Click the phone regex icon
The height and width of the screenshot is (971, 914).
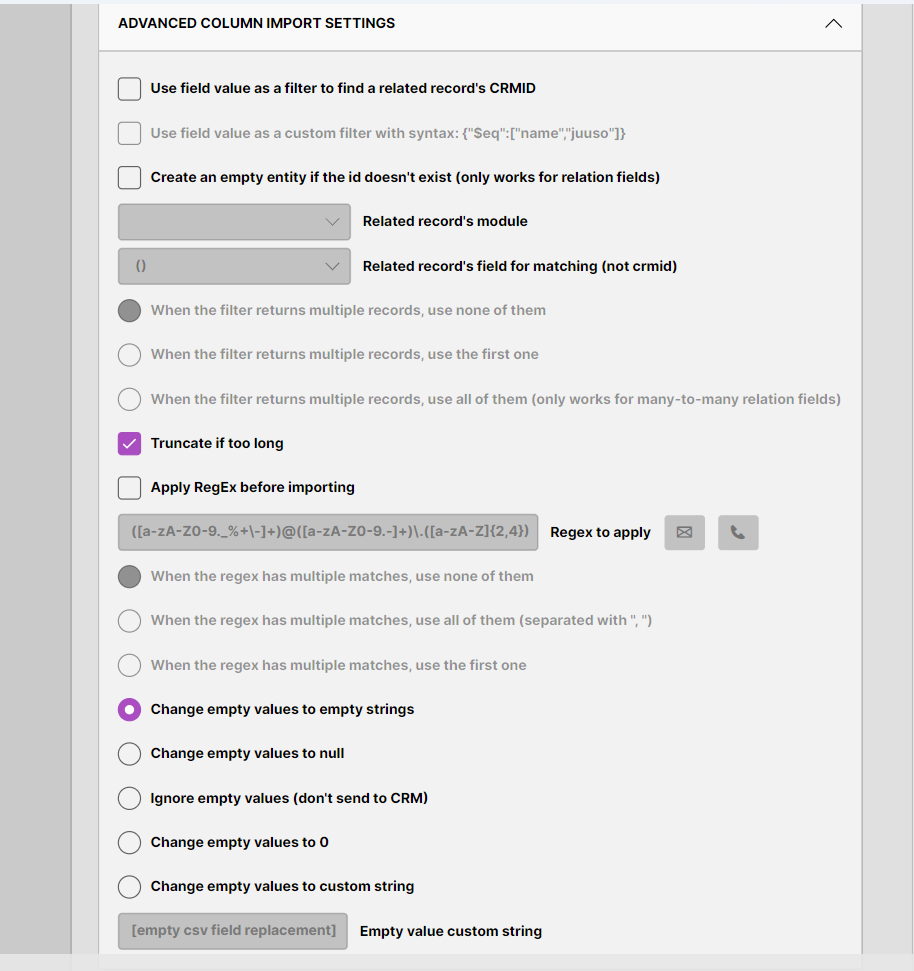point(738,532)
